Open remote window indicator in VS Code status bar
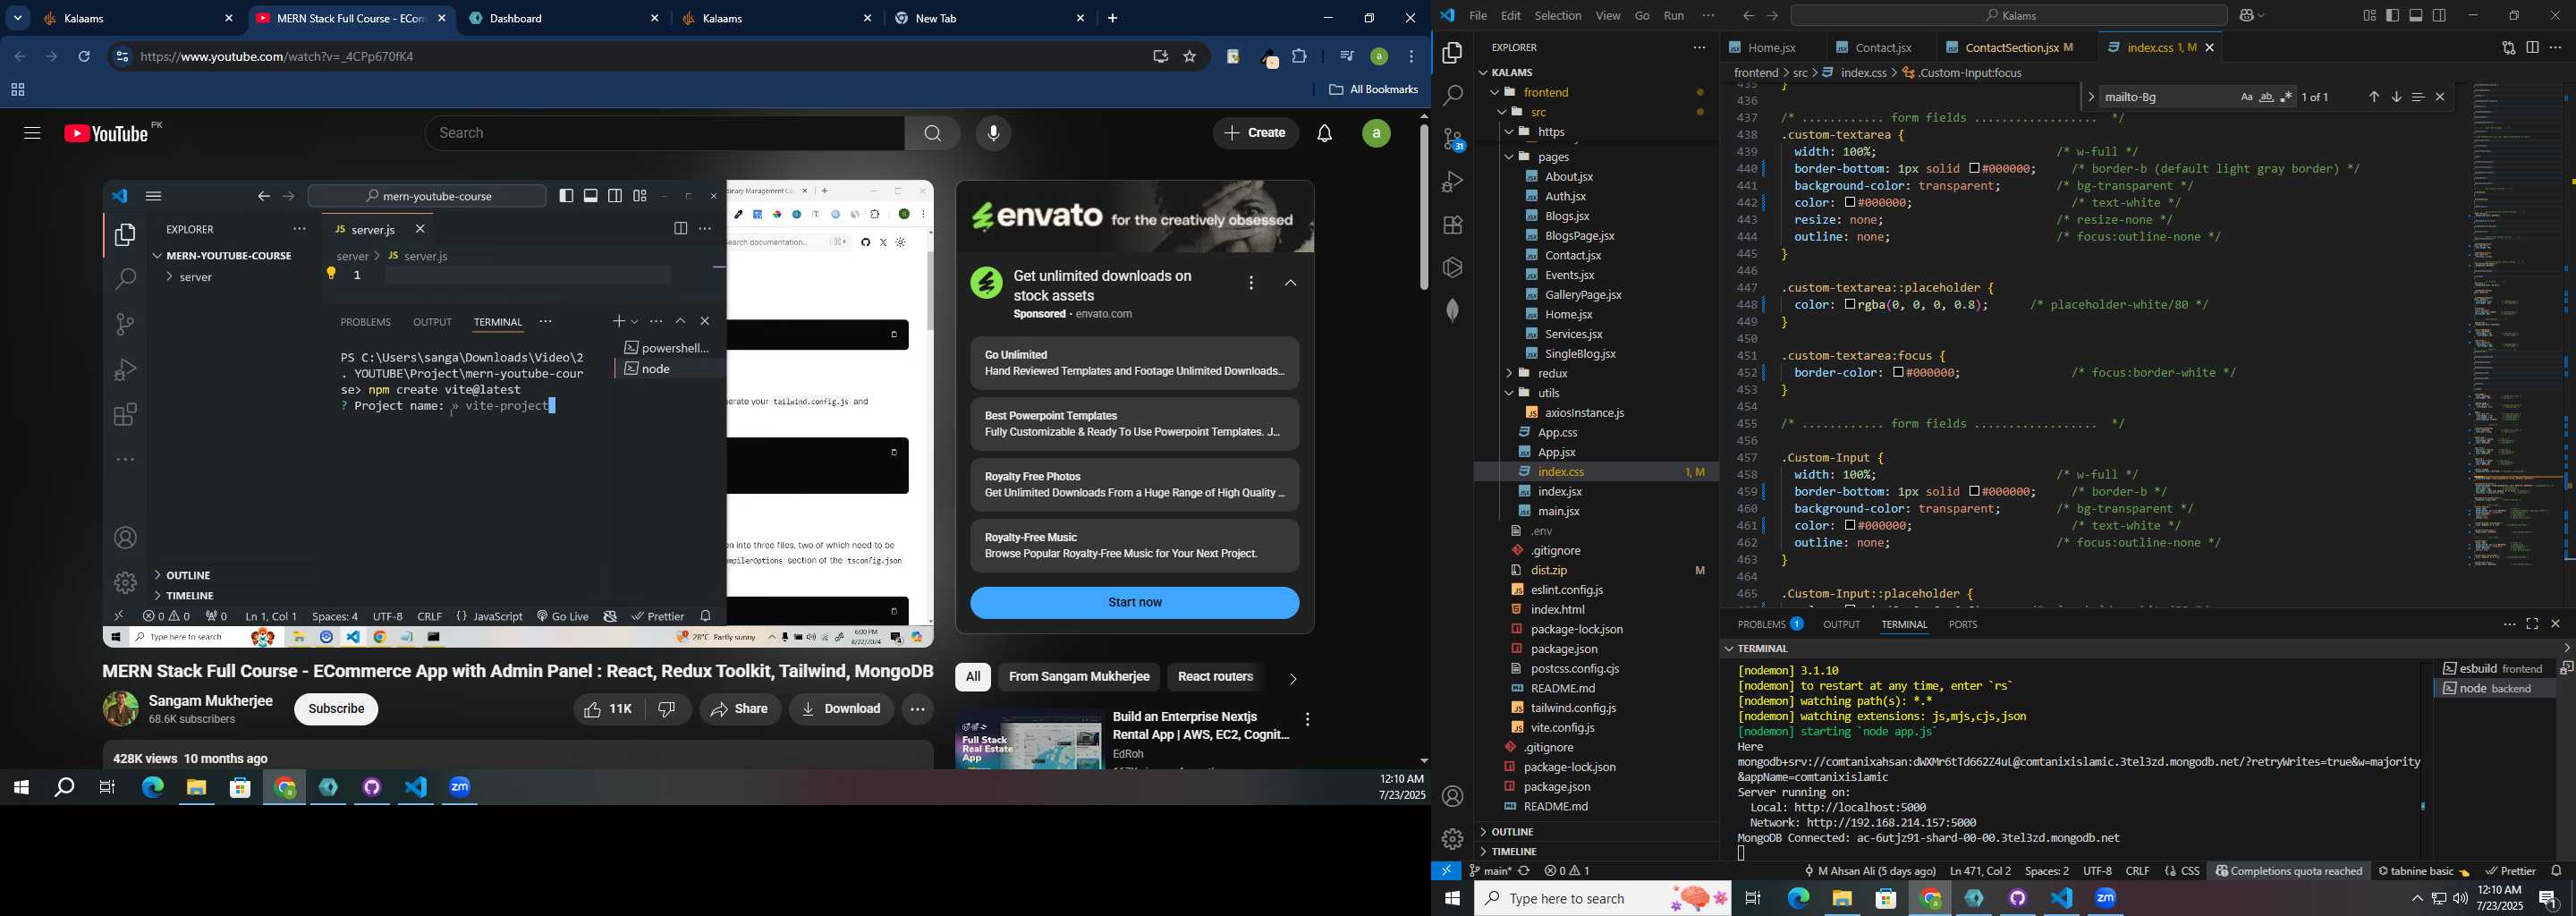2576x916 pixels. point(1446,871)
